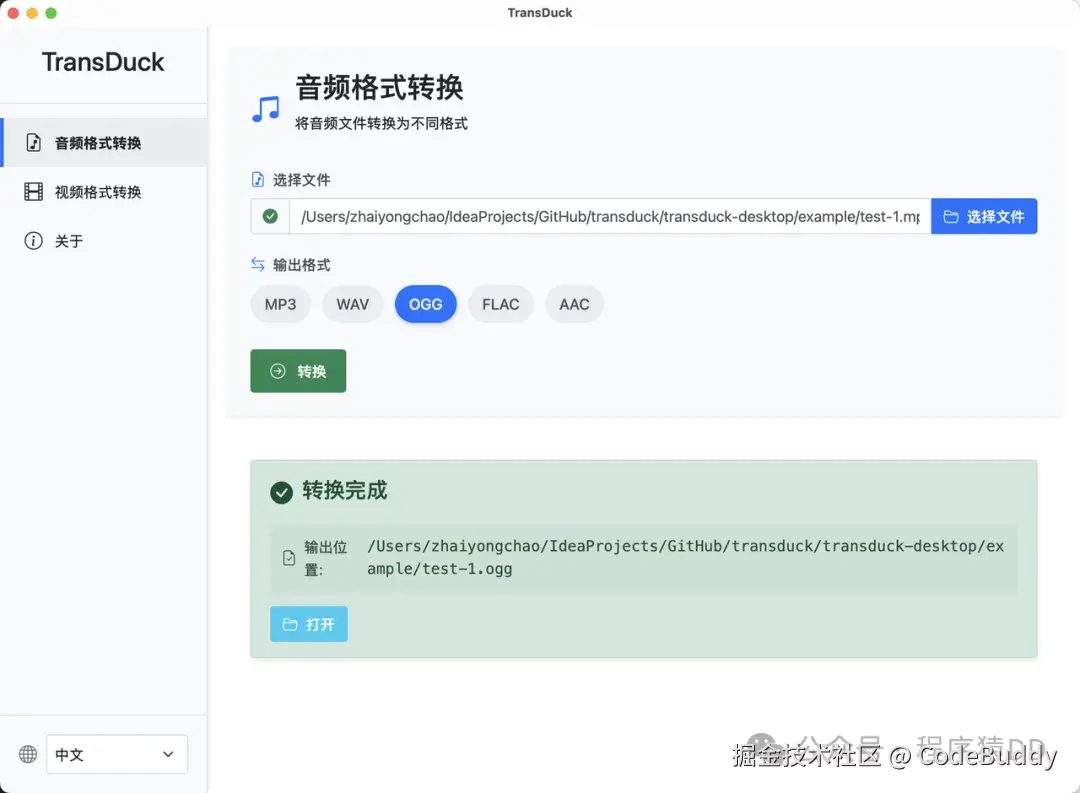This screenshot has height=793, width=1080.
Task: Click the 打开 button to open output
Action: 309,624
